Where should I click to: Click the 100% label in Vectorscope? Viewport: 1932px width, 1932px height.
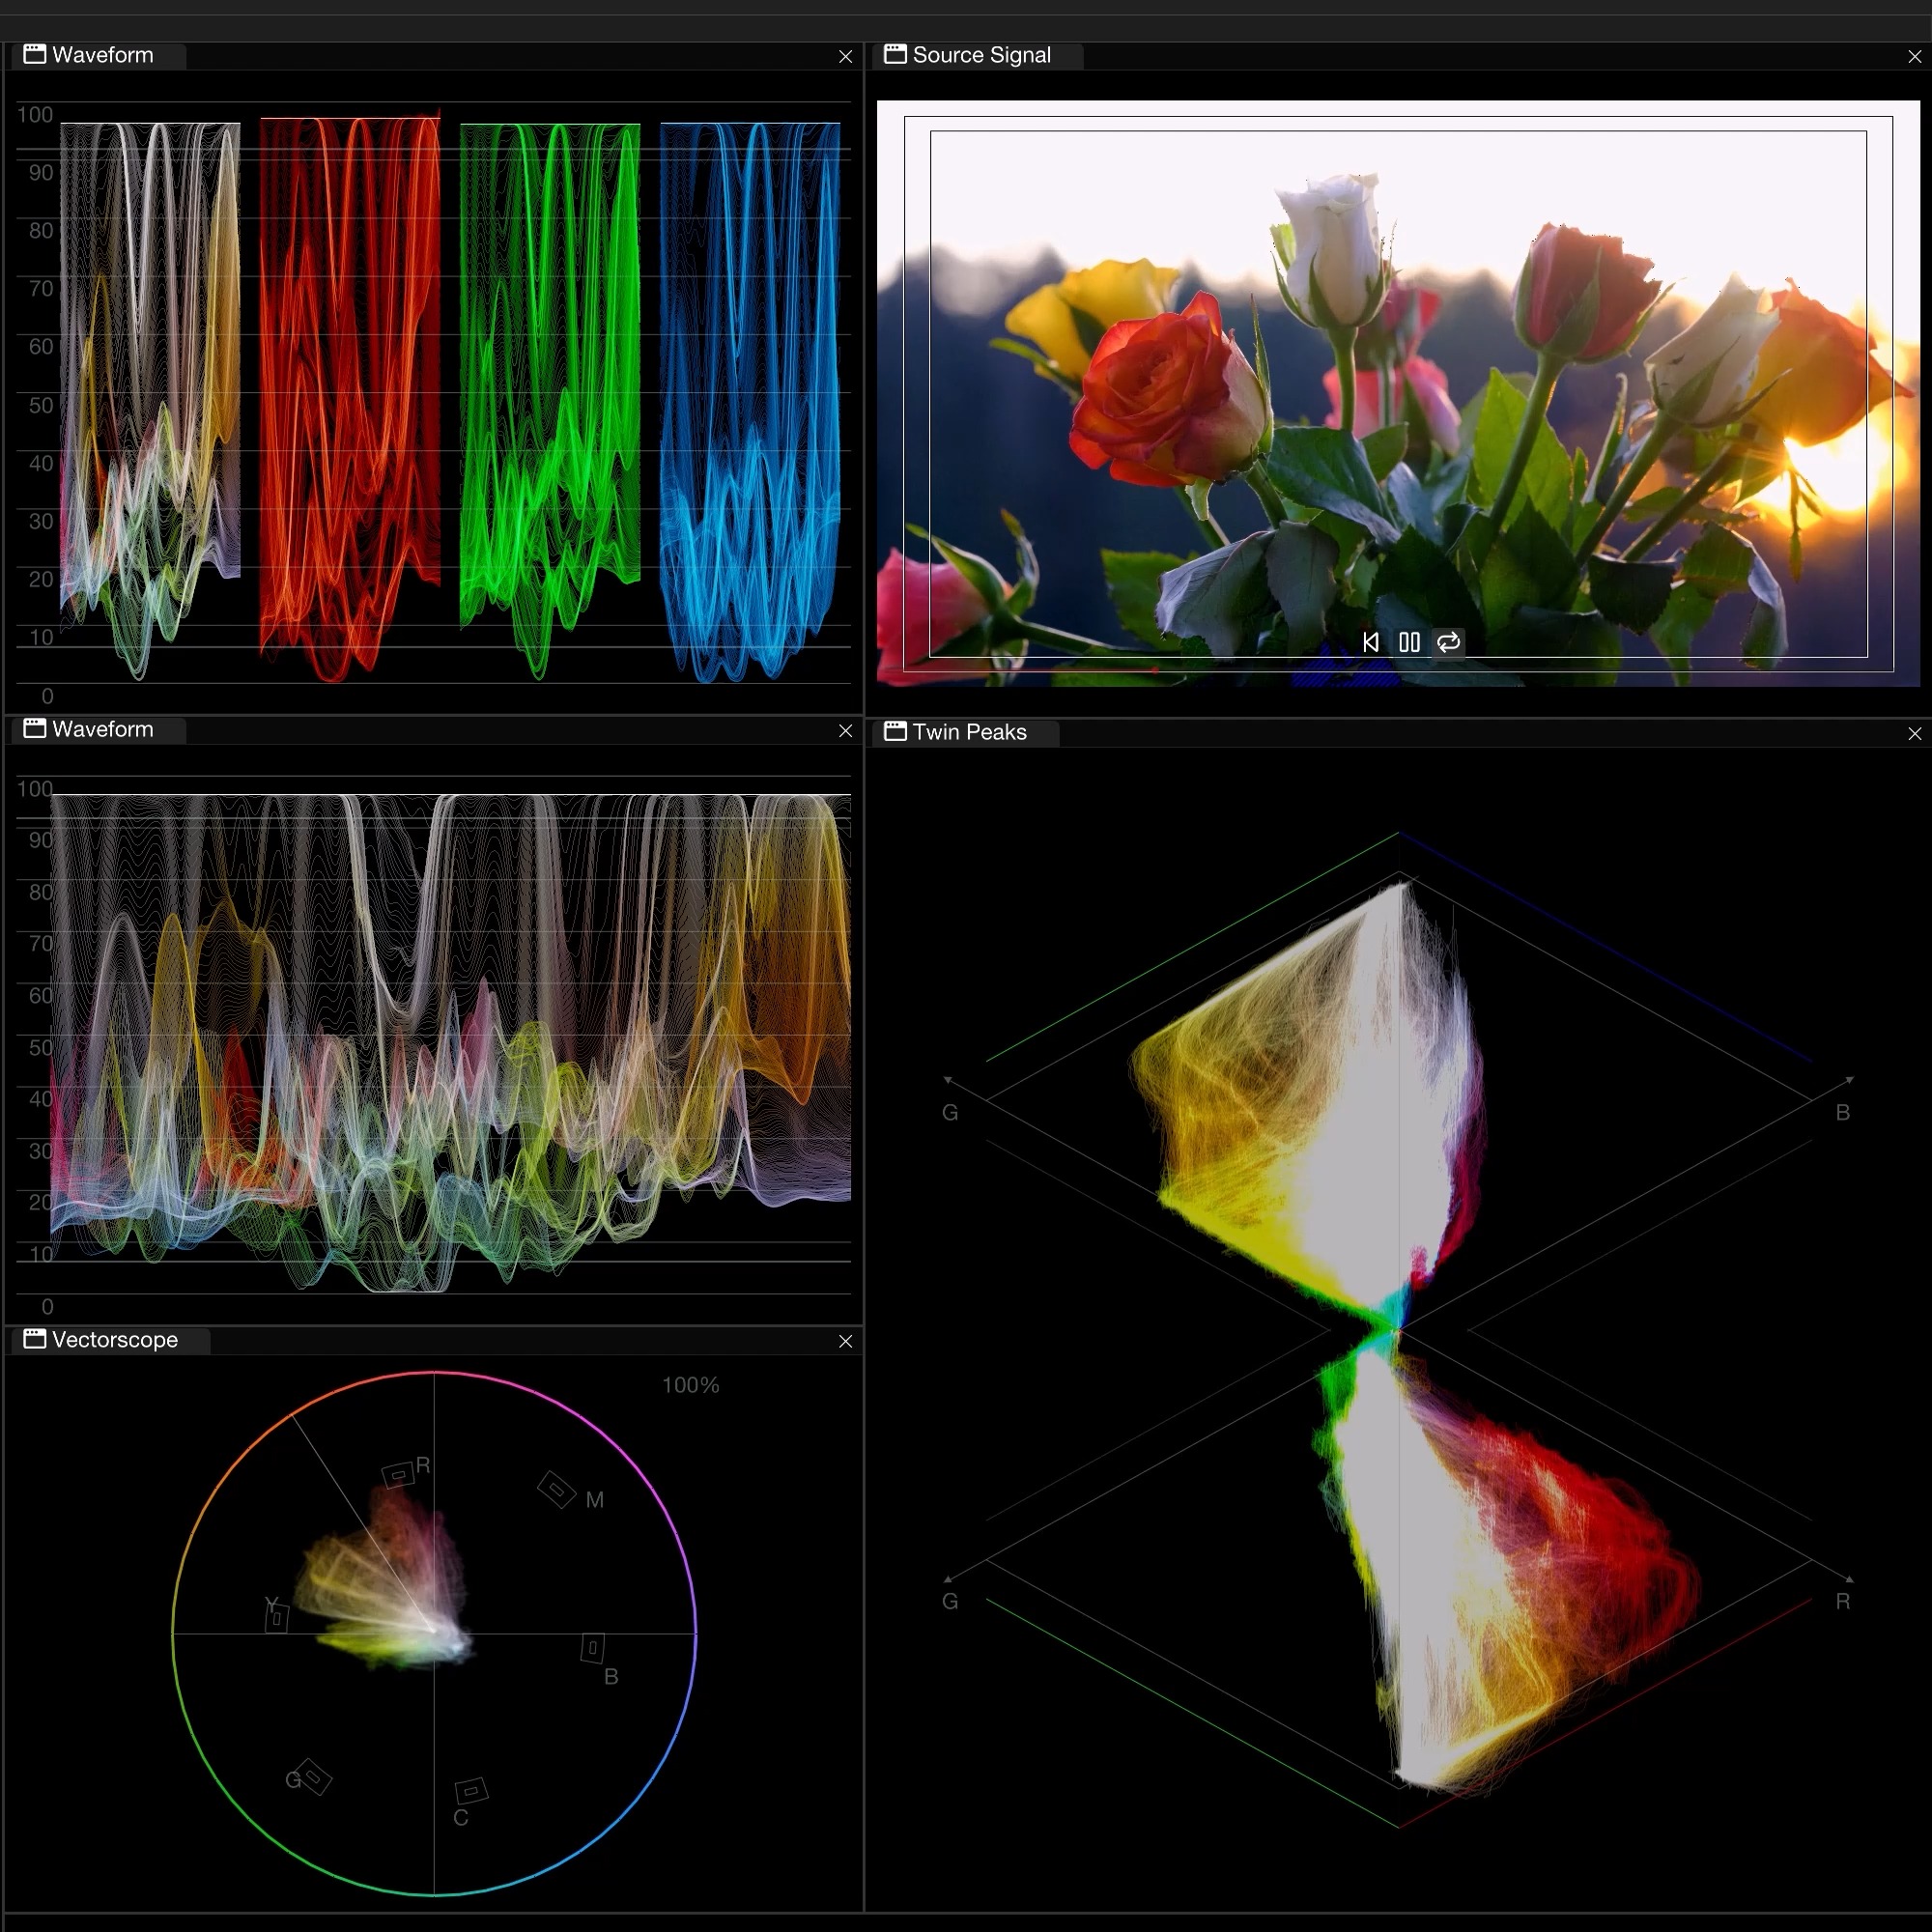coord(690,1385)
